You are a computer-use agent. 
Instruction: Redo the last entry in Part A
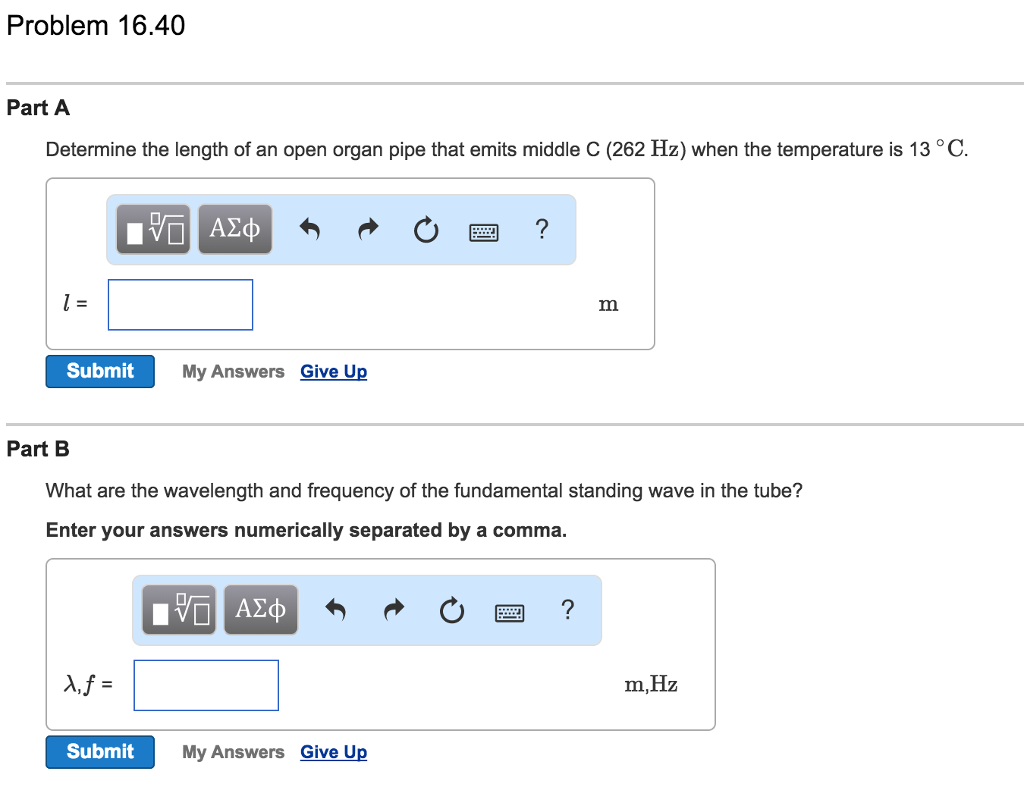click(x=367, y=229)
